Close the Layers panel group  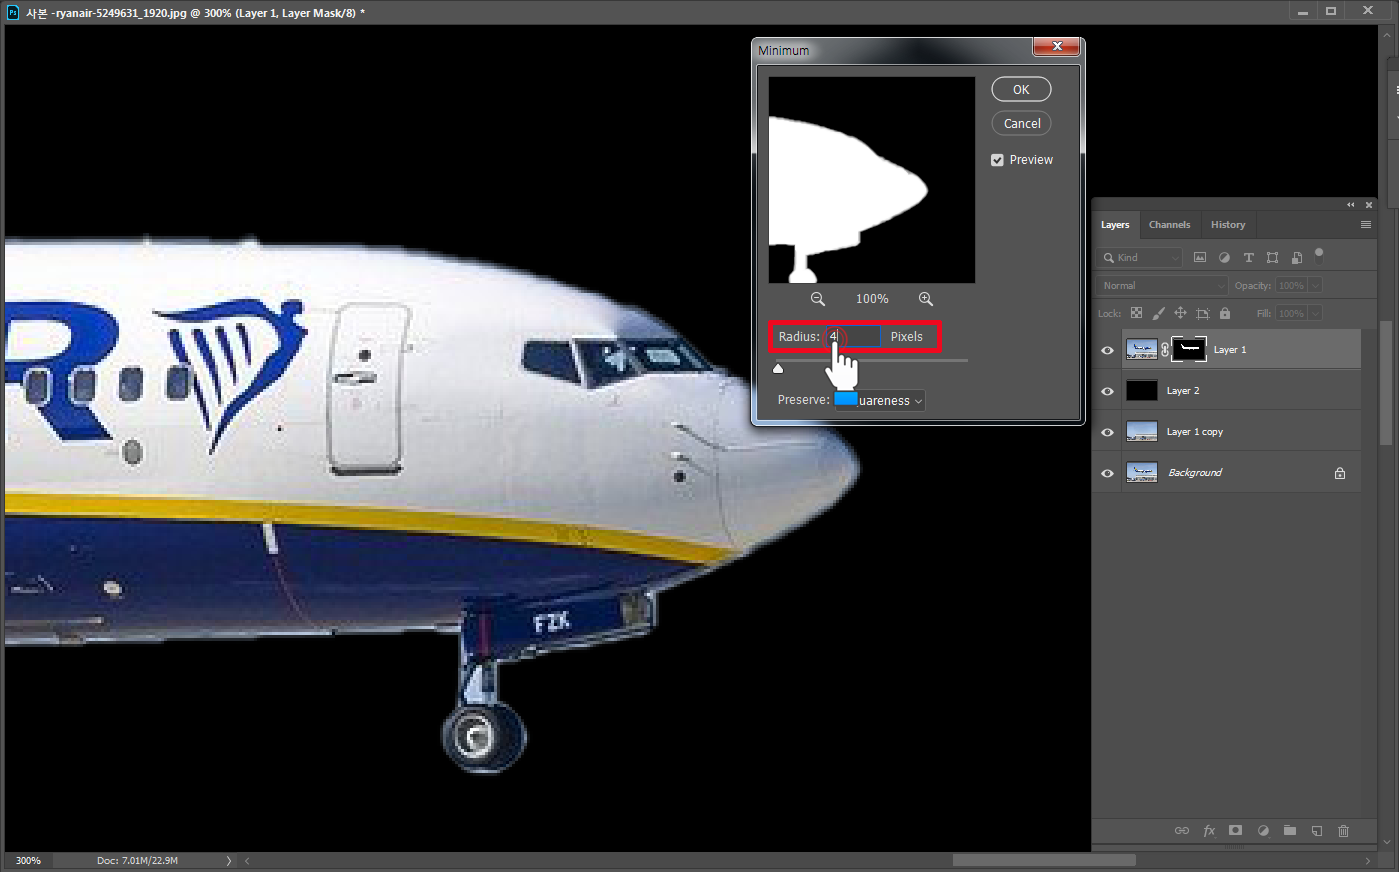(1369, 205)
